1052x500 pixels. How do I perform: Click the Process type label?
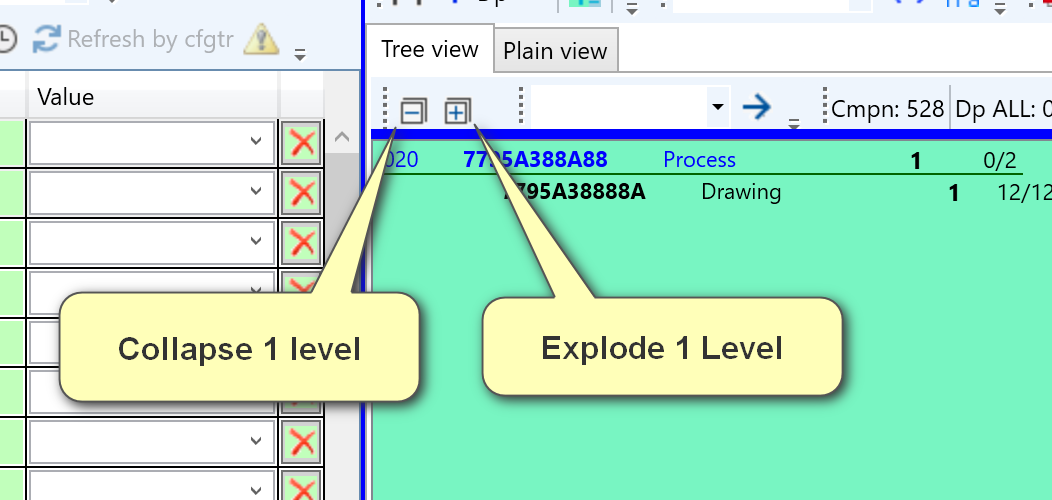point(699,160)
